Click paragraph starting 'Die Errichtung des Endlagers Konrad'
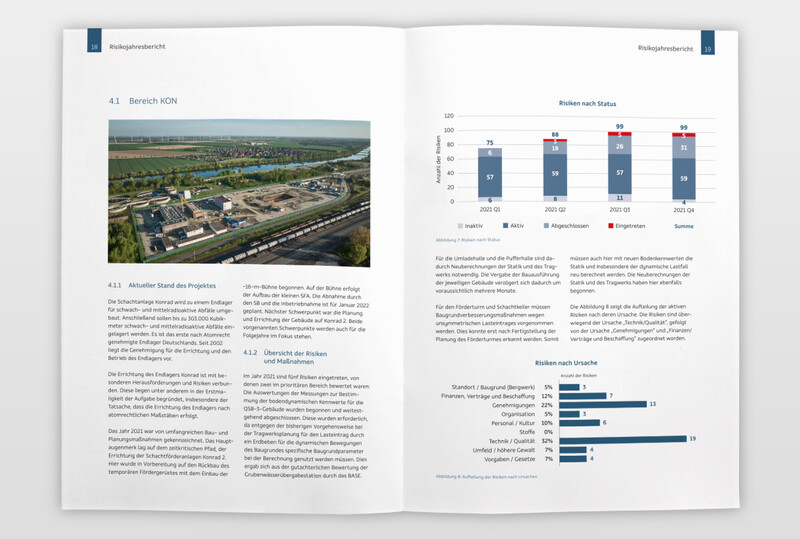 [x=169, y=395]
